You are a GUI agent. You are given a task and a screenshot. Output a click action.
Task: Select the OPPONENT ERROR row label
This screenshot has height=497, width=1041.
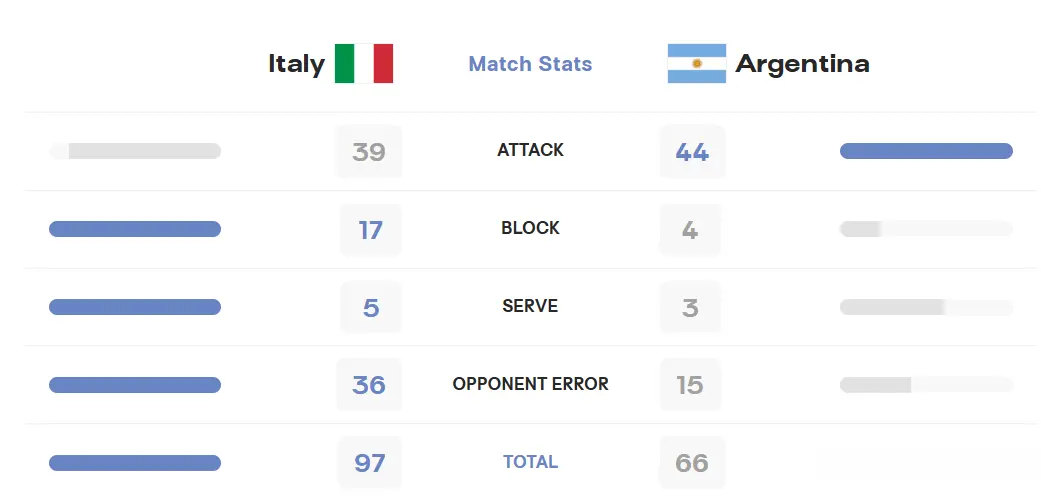[x=530, y=384]
